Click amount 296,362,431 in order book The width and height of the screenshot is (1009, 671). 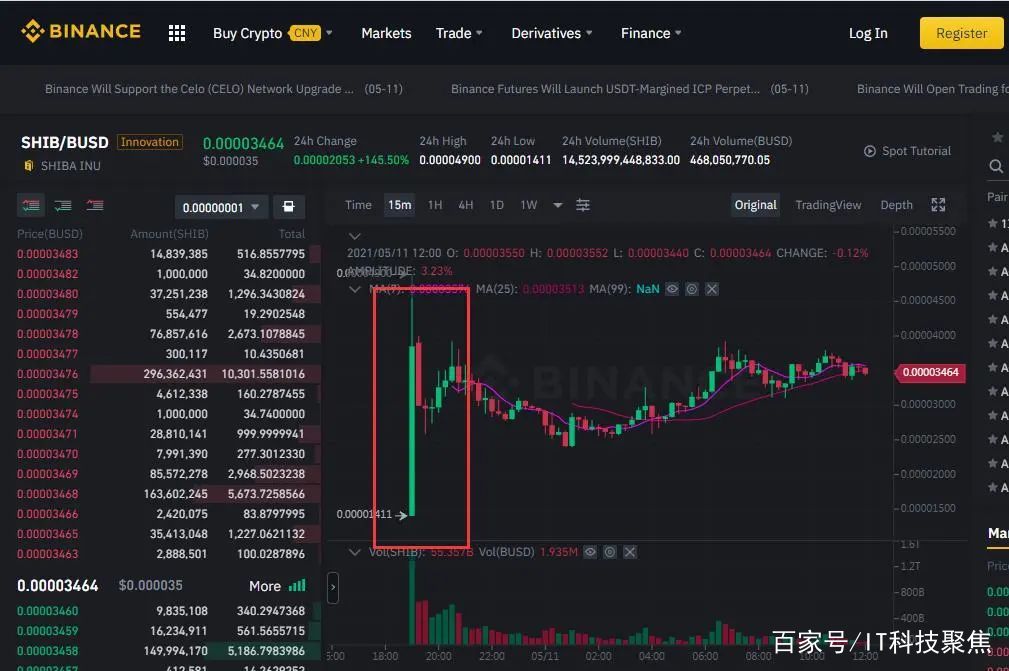coord(175,374)
